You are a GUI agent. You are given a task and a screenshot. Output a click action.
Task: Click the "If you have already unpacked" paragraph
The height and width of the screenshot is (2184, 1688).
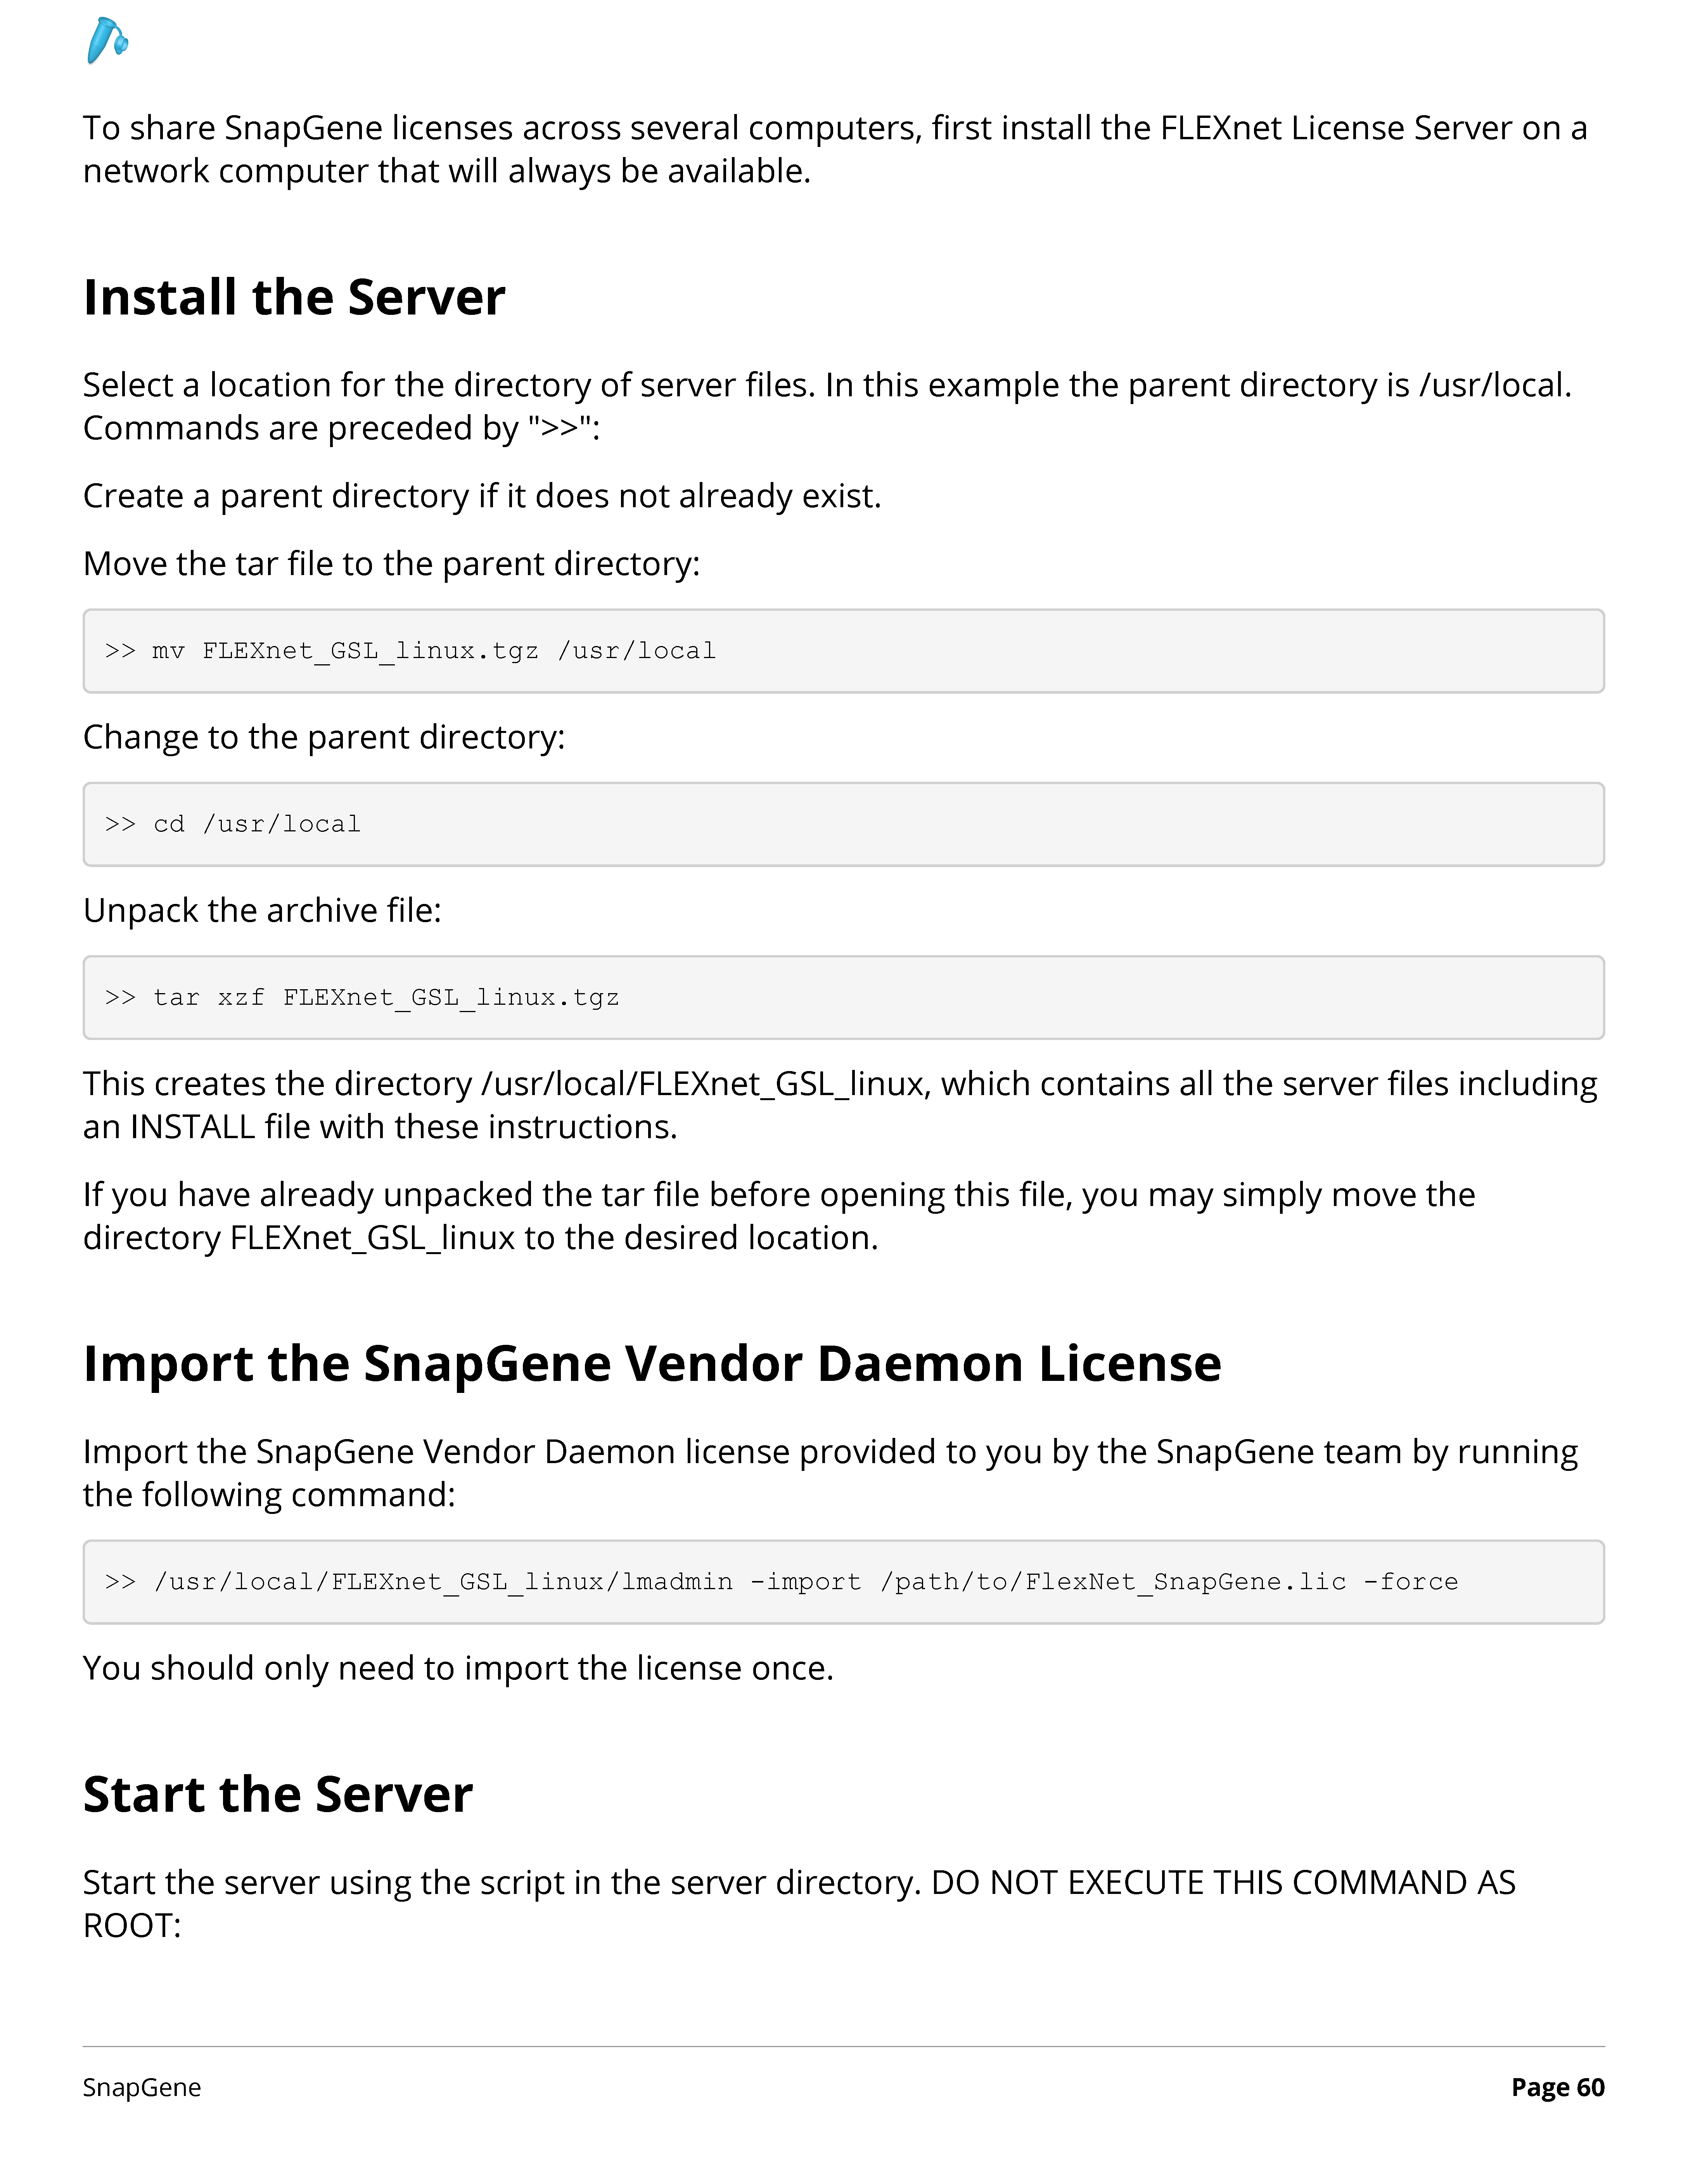coord(779,1216)
